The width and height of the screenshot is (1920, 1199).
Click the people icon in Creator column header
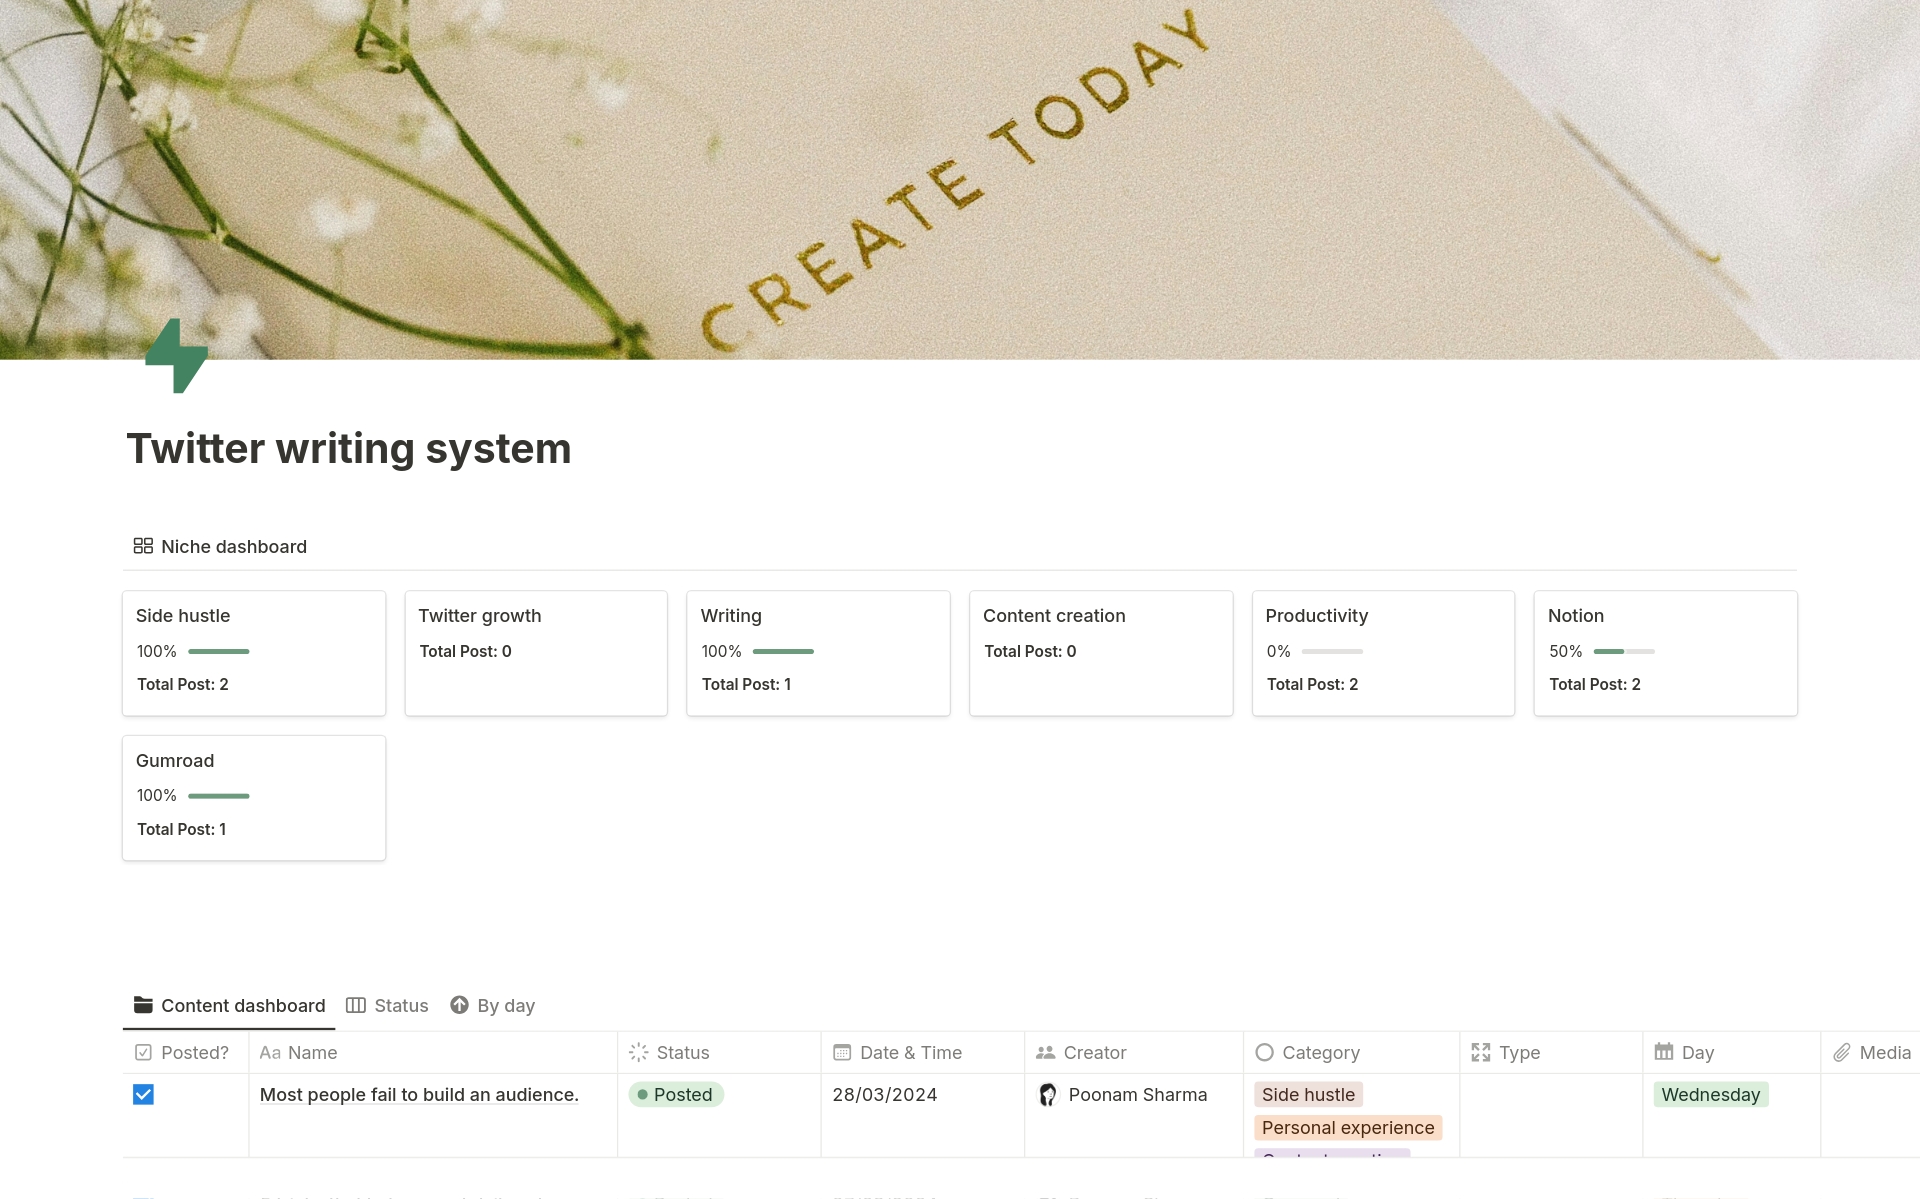[x=1045, y=1052]
